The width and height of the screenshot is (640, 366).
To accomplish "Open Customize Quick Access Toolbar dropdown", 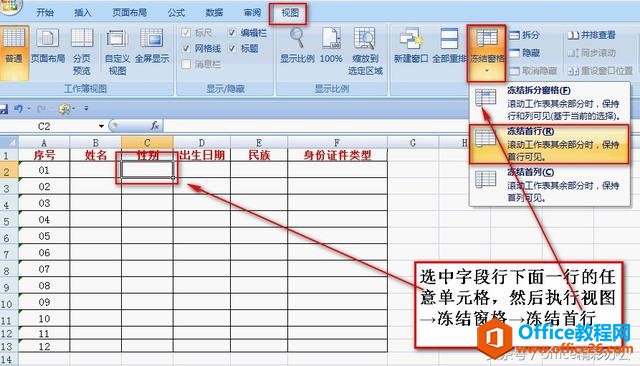I will 86,109.
